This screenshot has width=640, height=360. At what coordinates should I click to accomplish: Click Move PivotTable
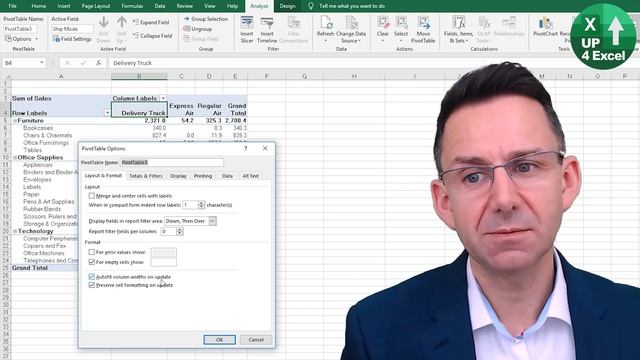coord(423,29)
